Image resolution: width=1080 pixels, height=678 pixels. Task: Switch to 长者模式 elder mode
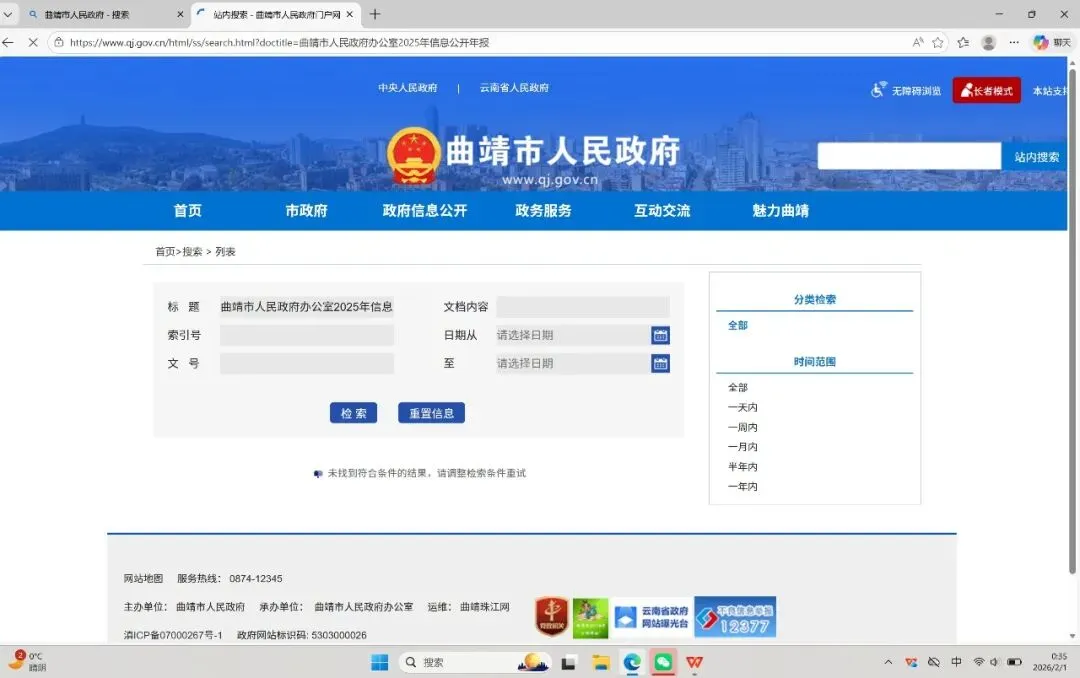[986, 90]
